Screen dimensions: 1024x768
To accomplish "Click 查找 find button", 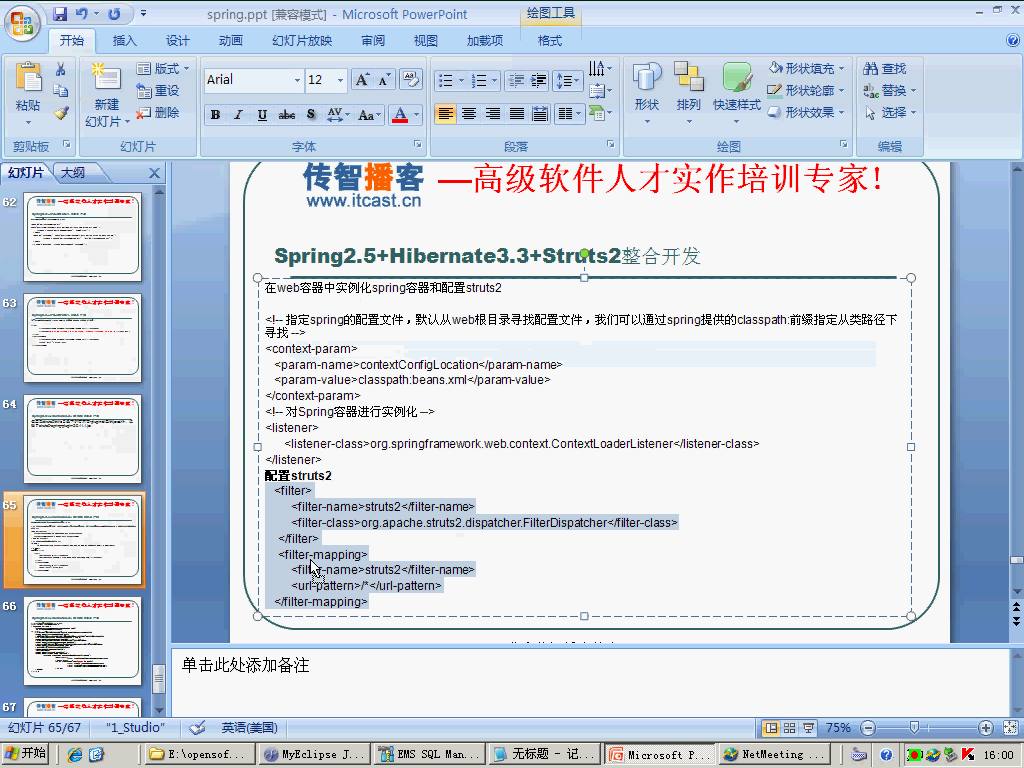I will click(x=885, y=69).
